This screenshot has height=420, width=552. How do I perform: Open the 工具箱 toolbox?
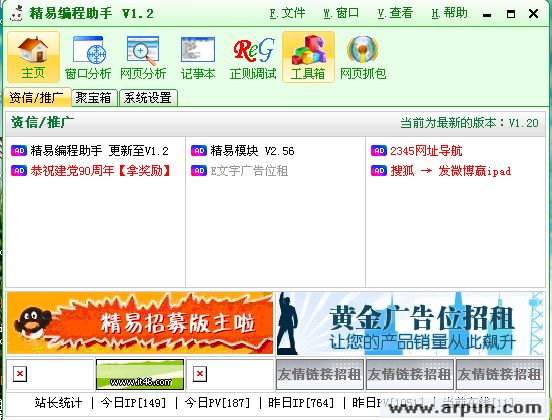pos(308,57)
